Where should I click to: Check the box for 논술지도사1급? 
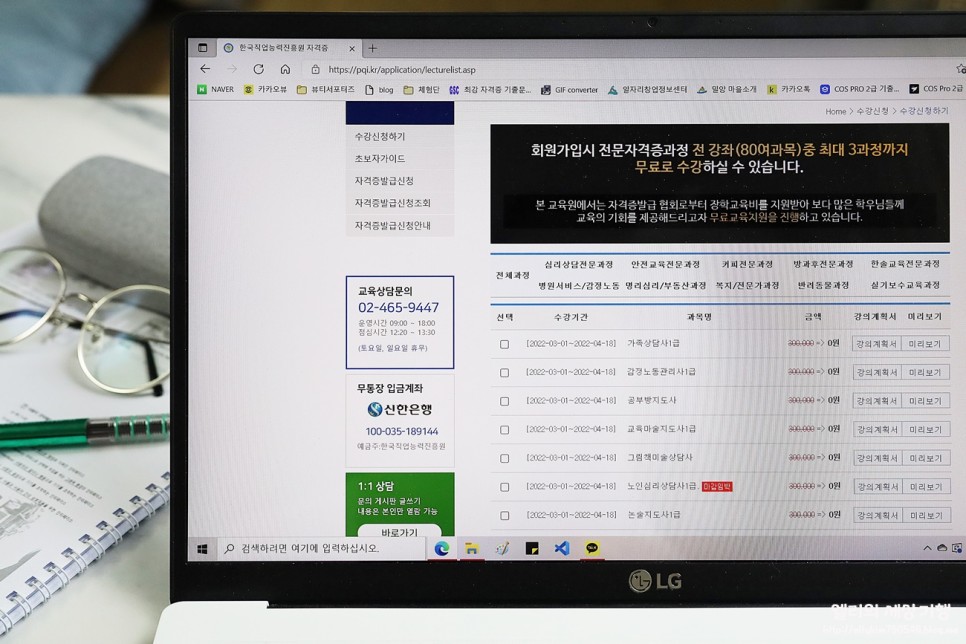pyautogui.click(x=505, y=515)
